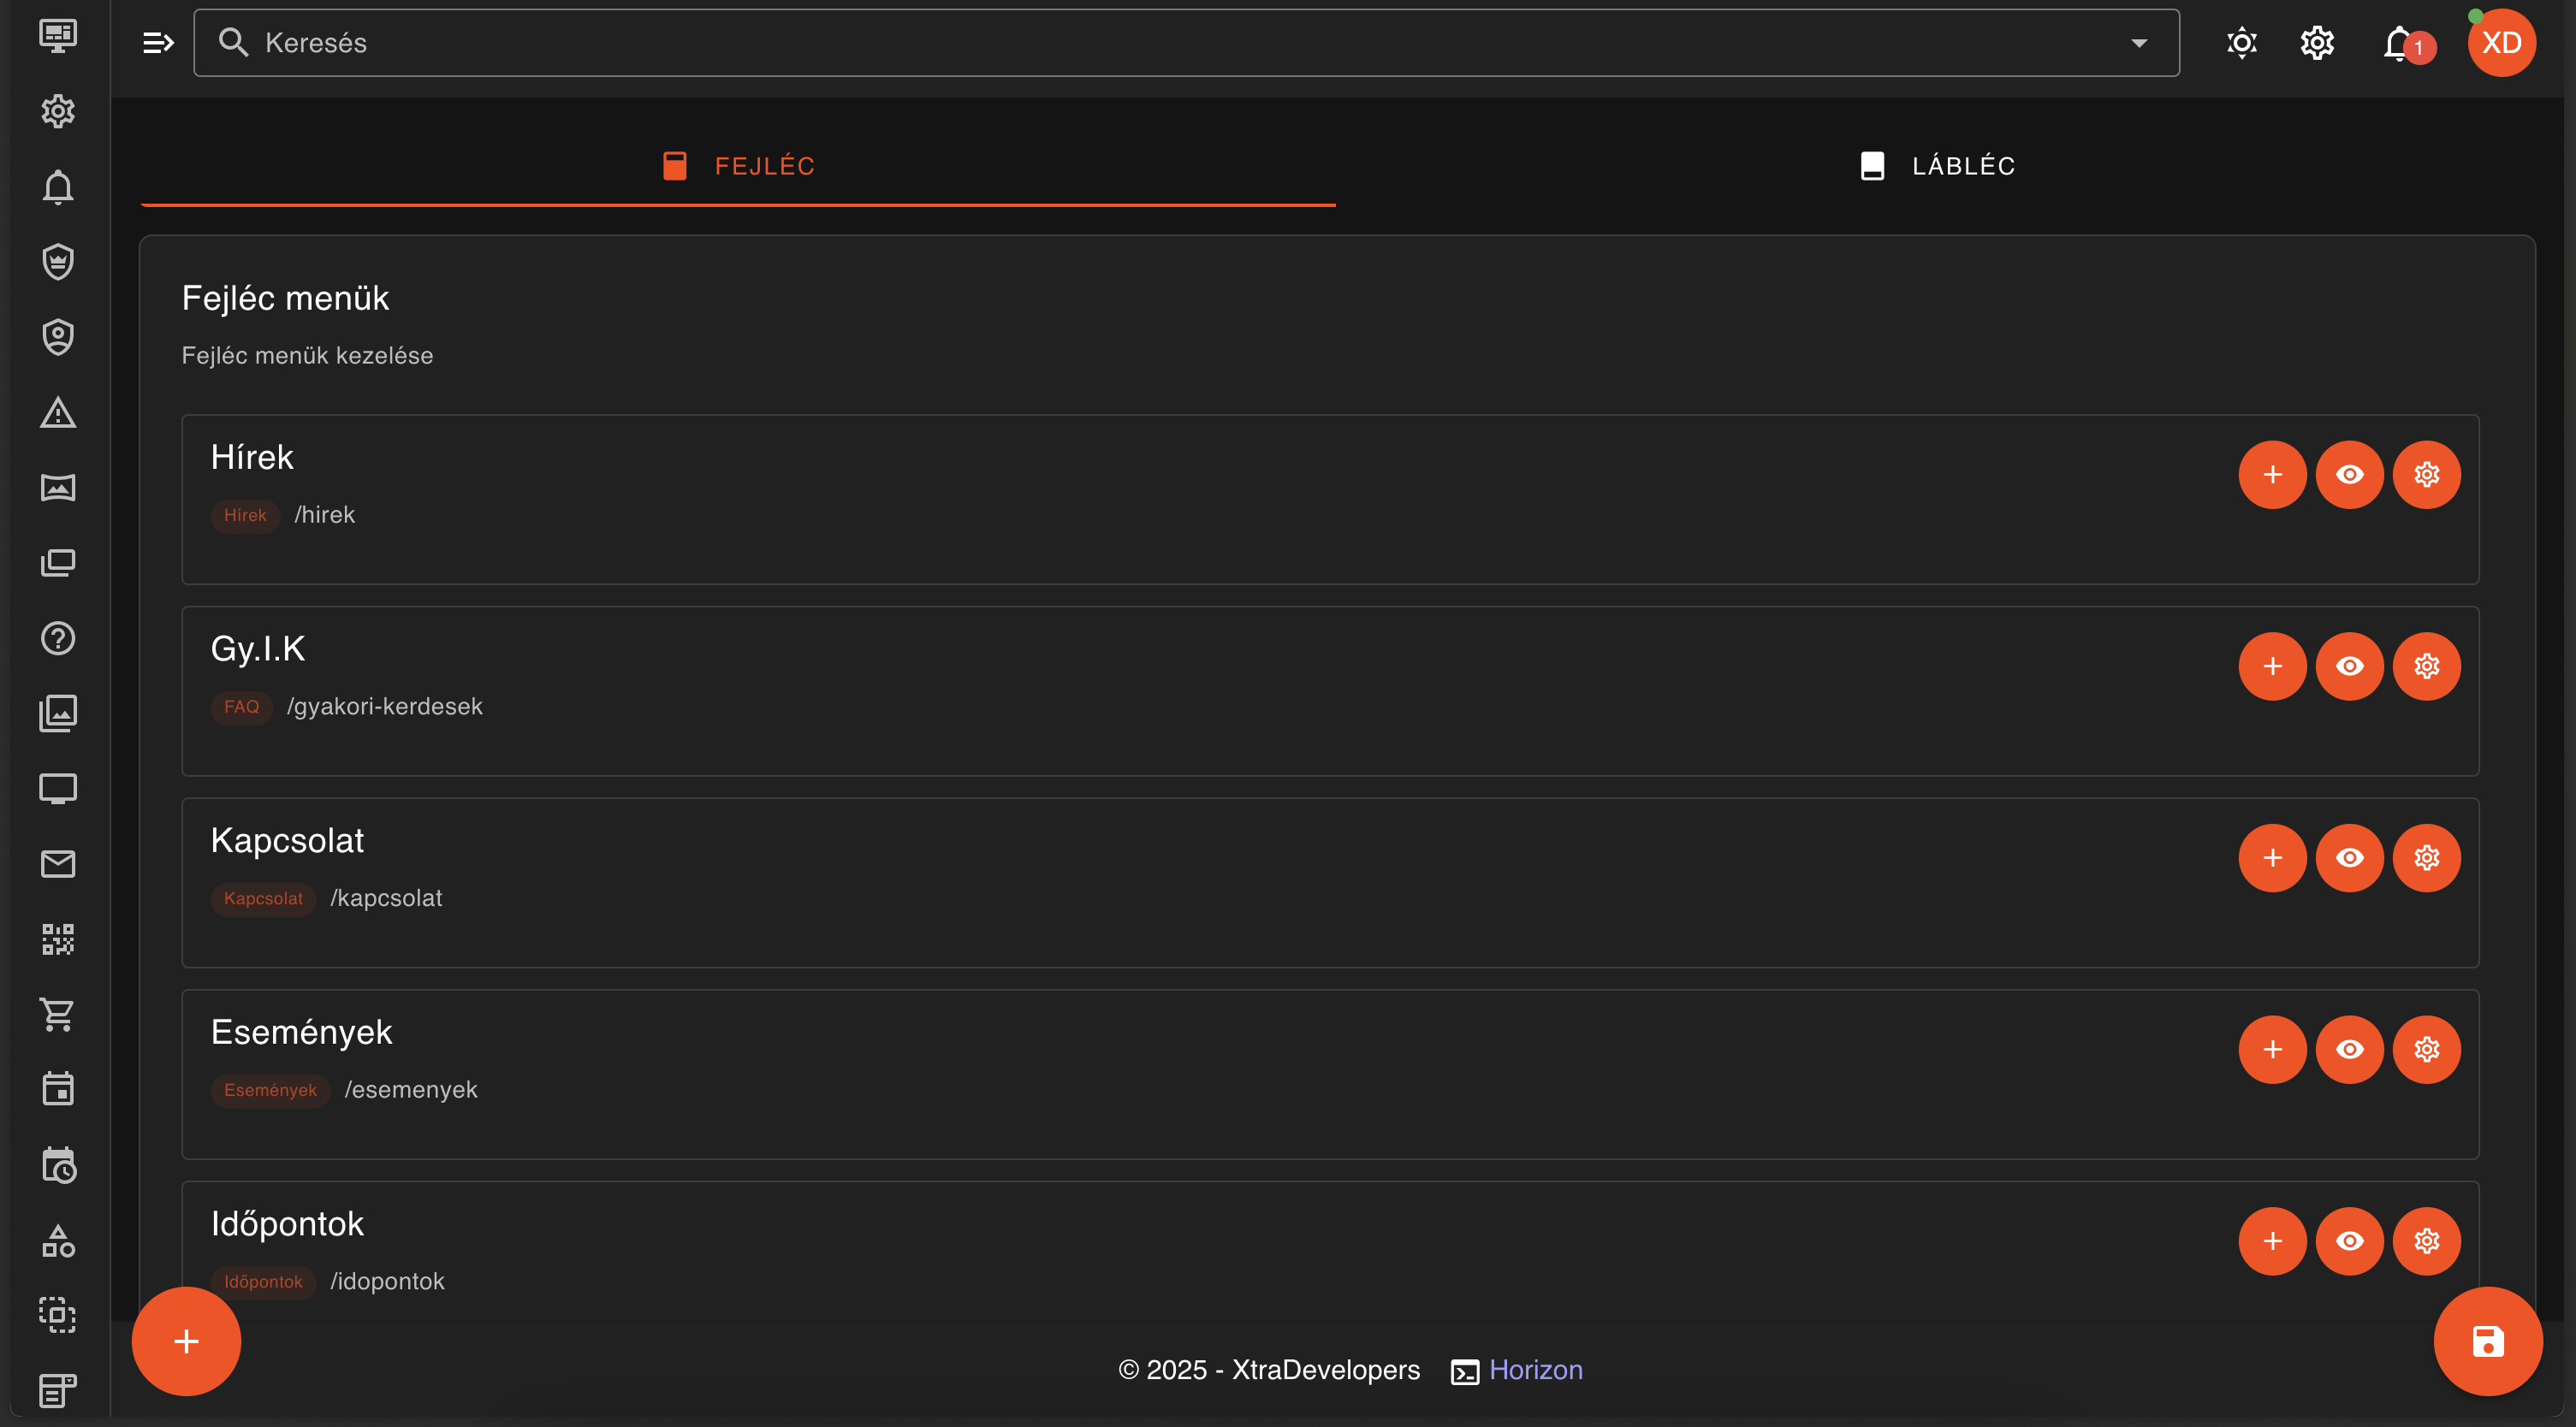The height and width of the screenshot is (1427, 2576).
Task: Toggle the light/dark theme brightness icon
Action: pos(2241,43)
